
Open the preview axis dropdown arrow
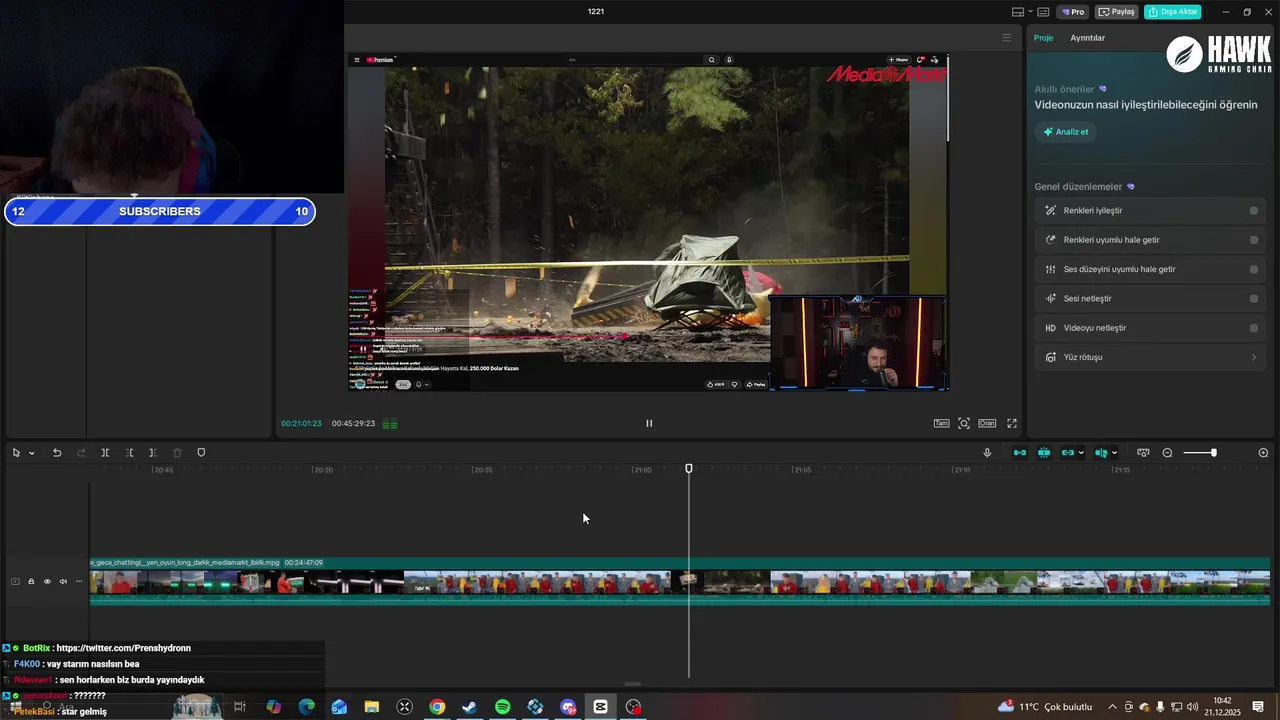[x=1114, y=453]
